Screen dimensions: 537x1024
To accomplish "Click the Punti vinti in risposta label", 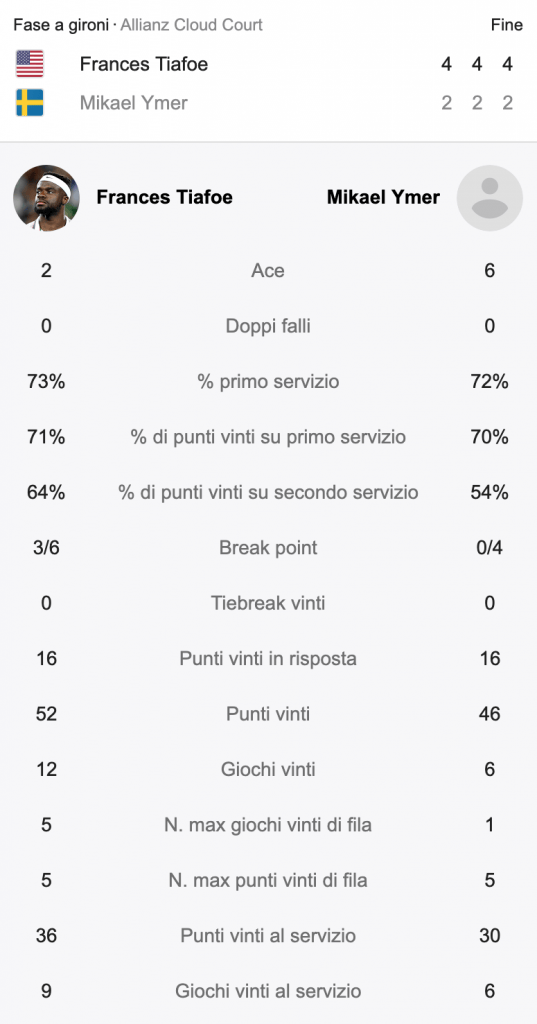I will 268,658.
